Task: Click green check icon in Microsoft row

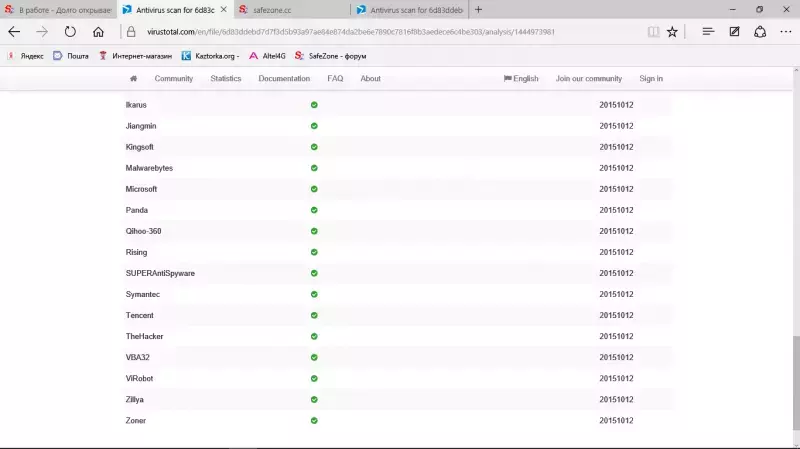Action: click(314, 189)
